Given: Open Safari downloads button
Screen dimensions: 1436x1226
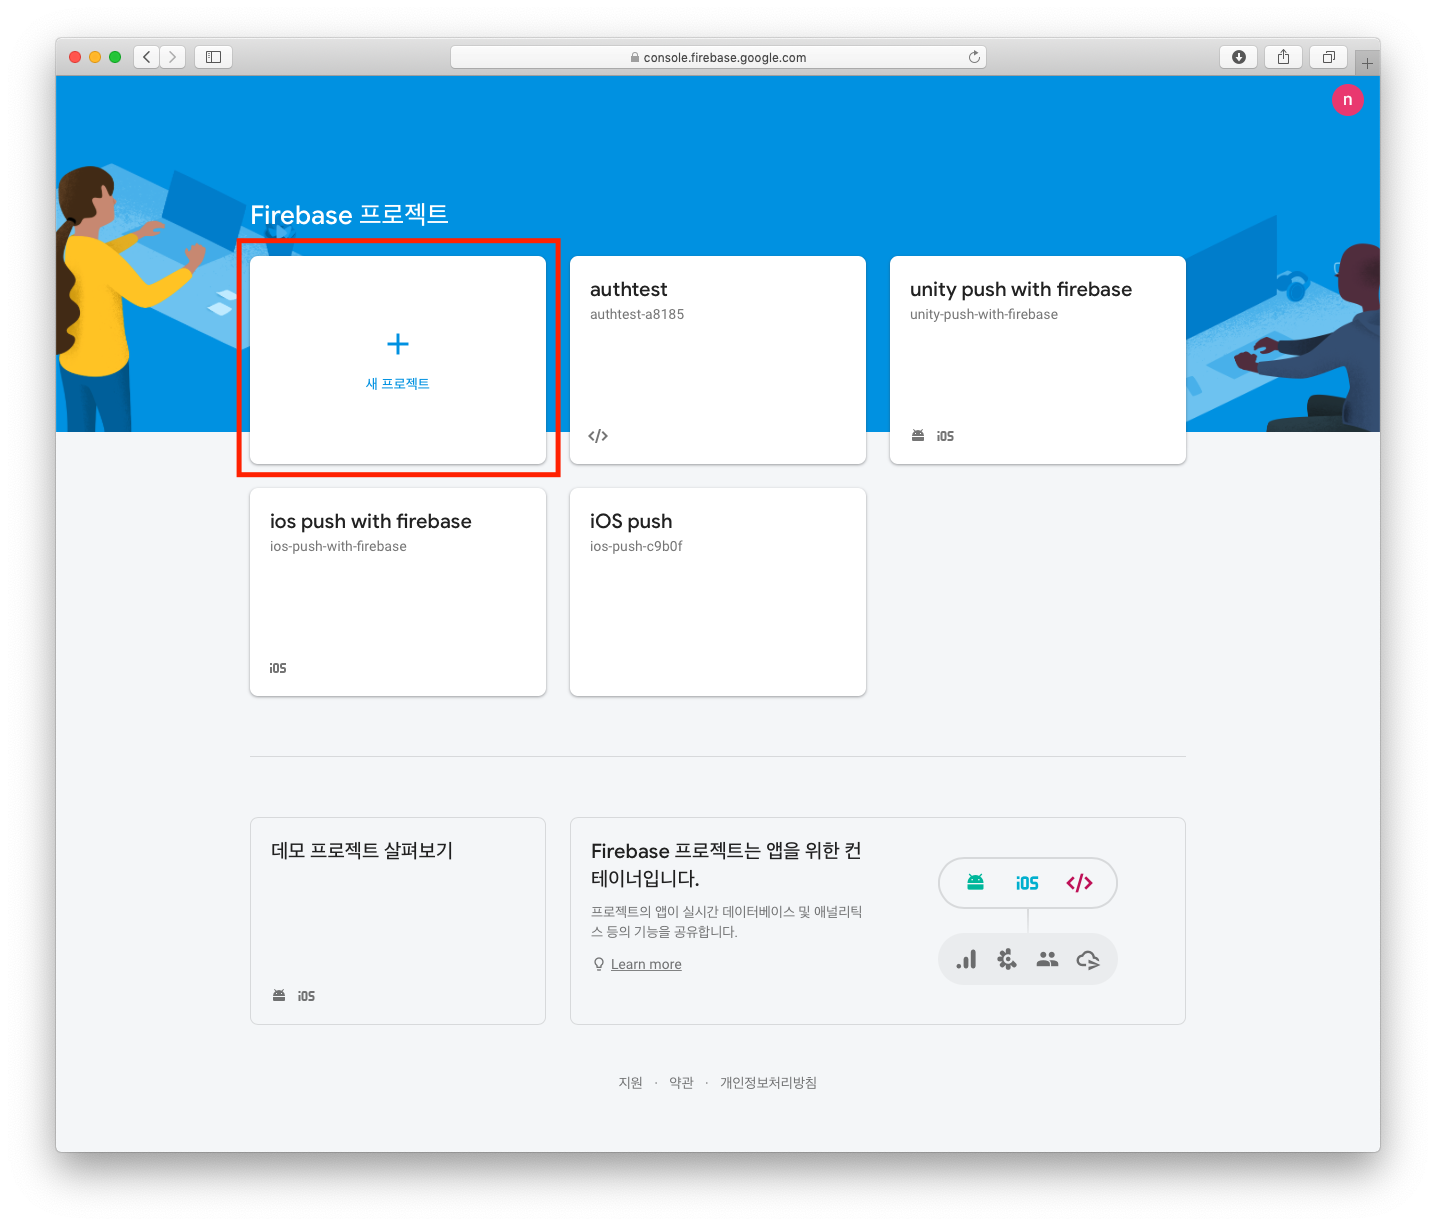Looking at the screenshot, I should (1238, 57).
